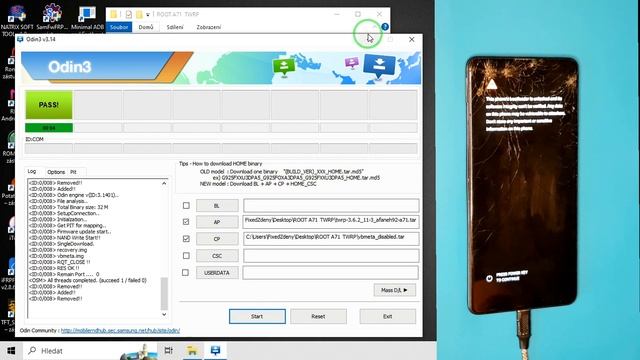Open the Soubor tab in Explorer window
Image resolution: width=640 pixels, height=360 pixels.
(x=119, y=27)
